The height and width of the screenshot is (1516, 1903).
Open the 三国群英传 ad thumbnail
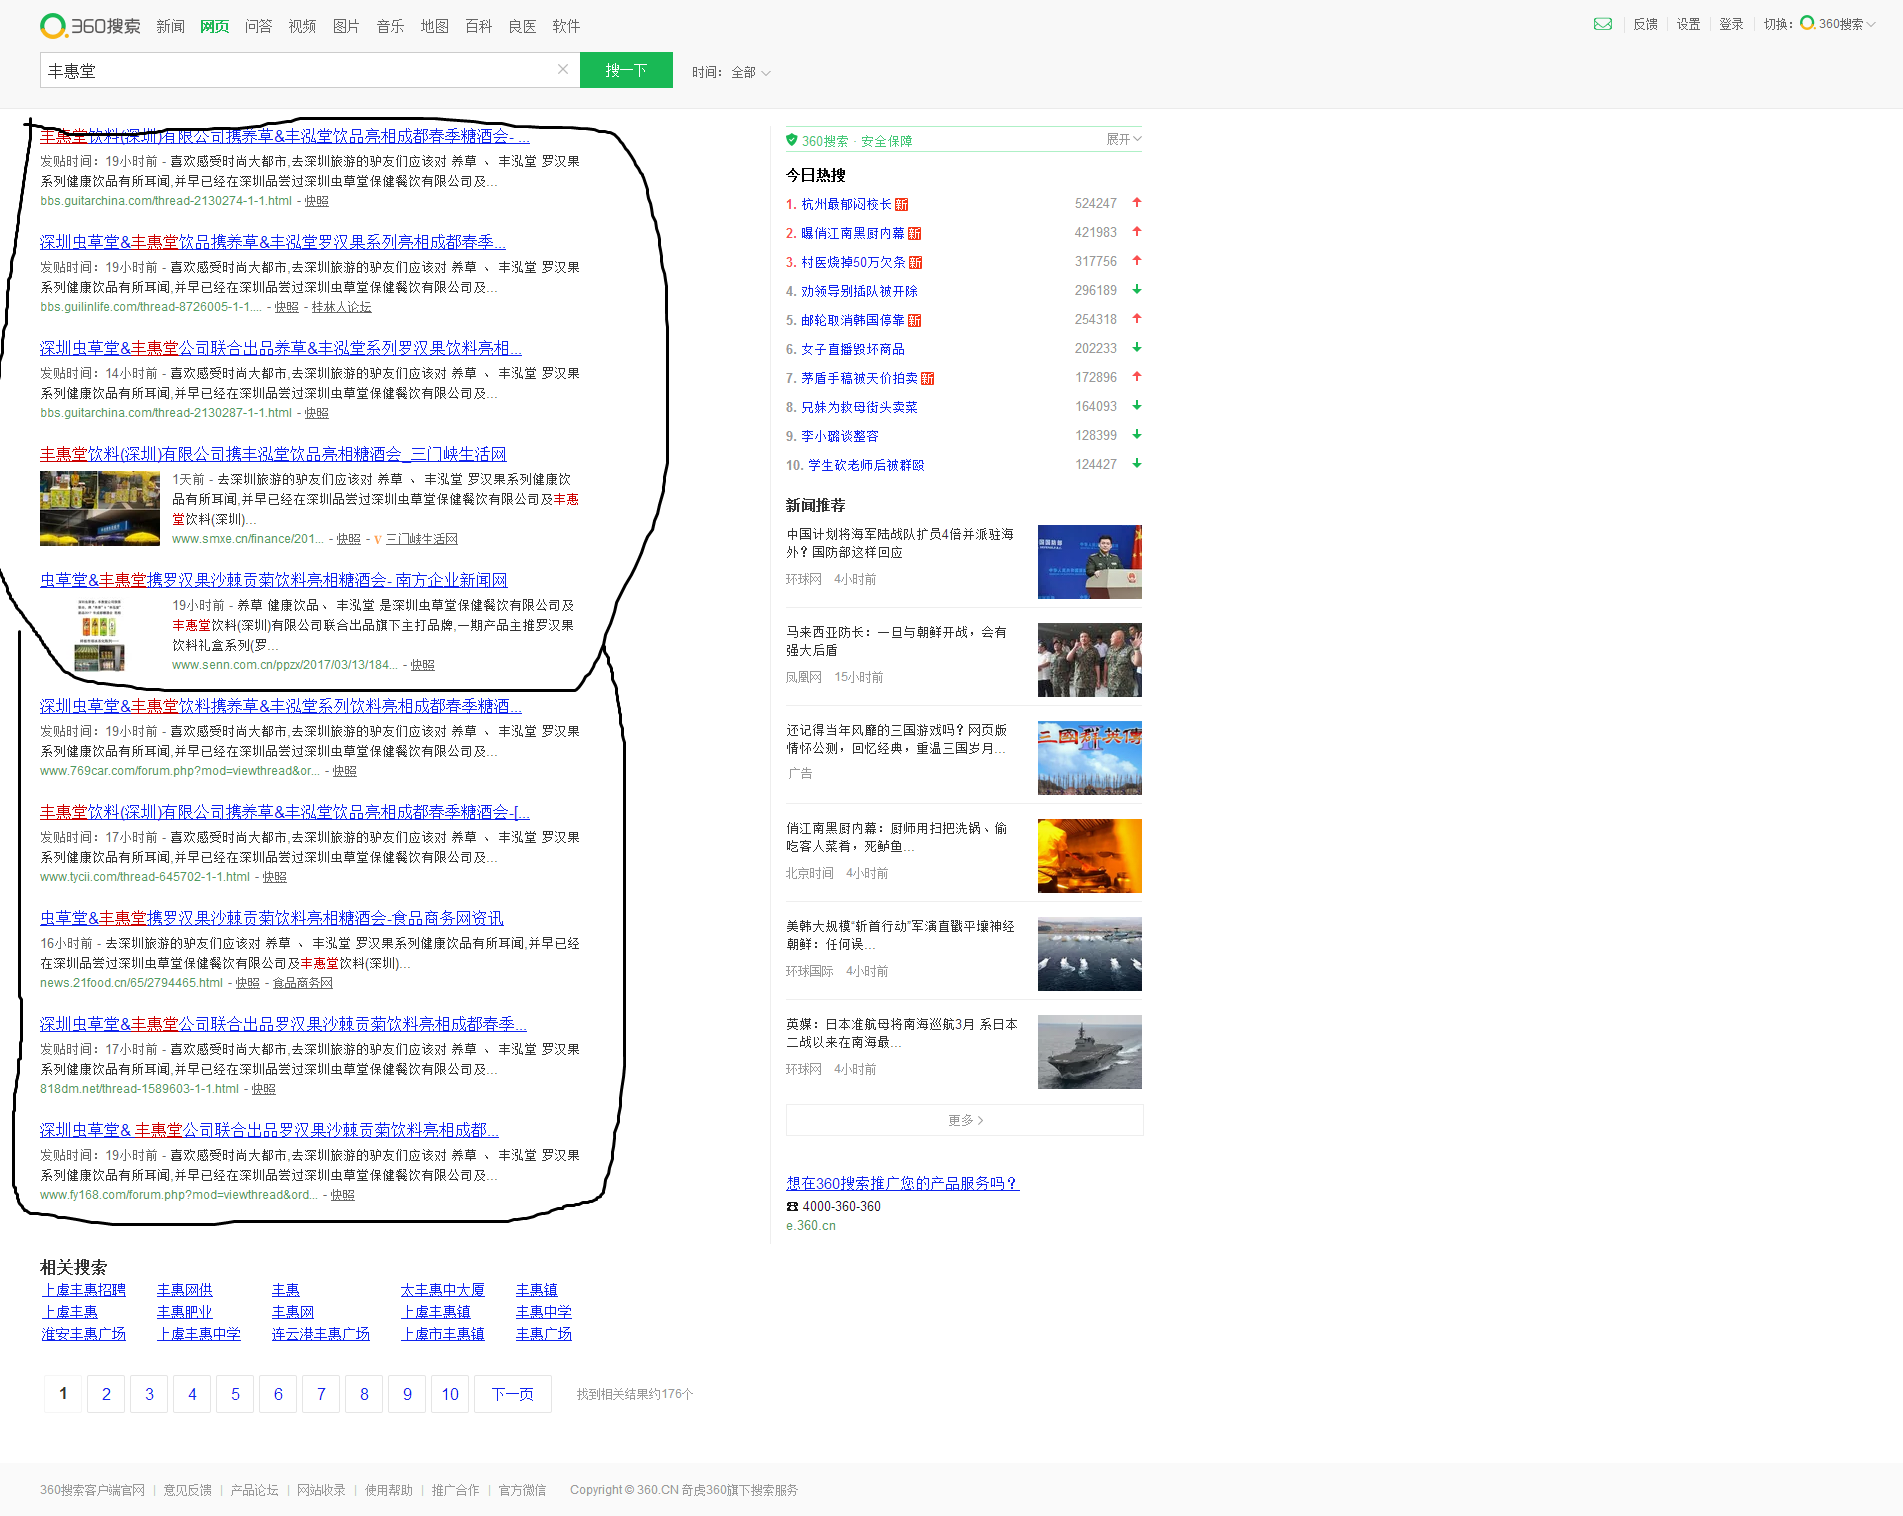(x=1090, y=758)
